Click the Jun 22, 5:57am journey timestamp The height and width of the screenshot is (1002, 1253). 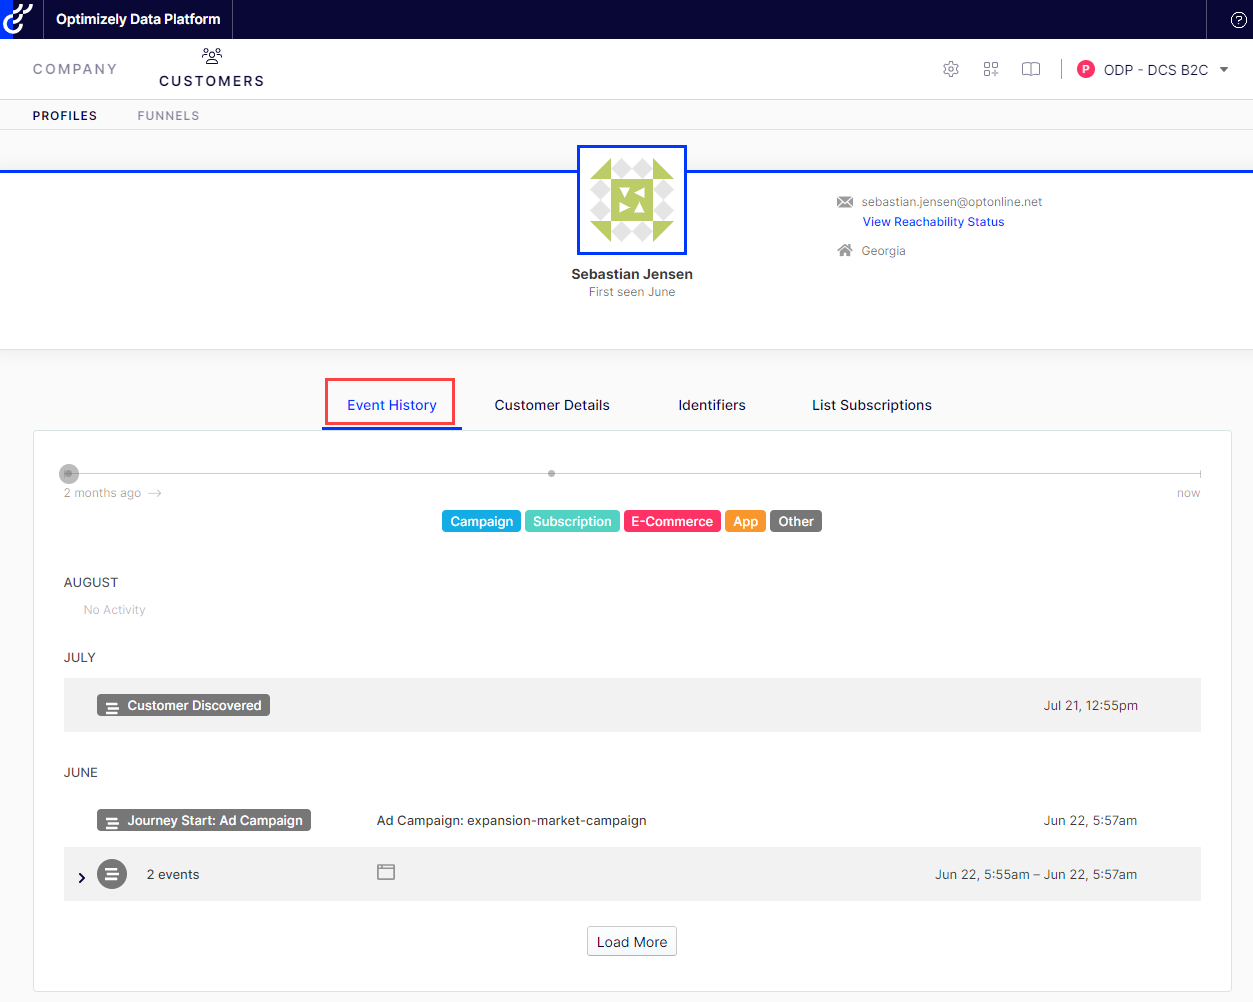pyautogui.click(x=1091, y=820)
